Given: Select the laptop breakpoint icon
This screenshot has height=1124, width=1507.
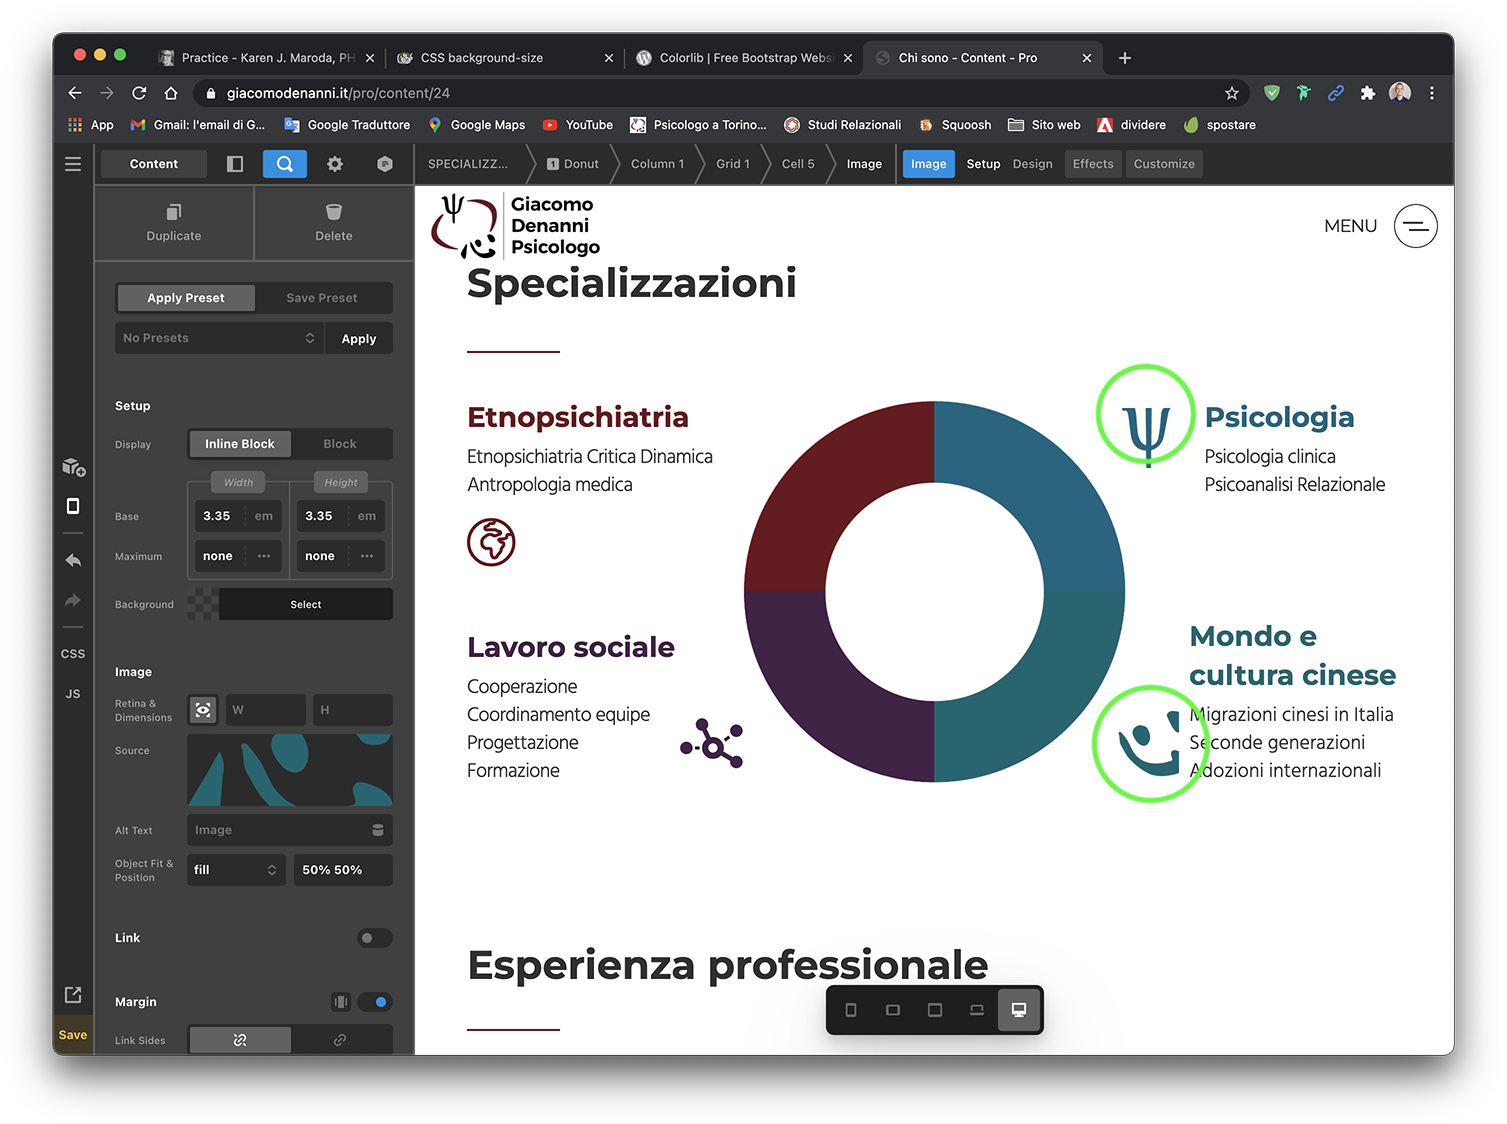Looking at the screenshot, I should coord(977,1010).
